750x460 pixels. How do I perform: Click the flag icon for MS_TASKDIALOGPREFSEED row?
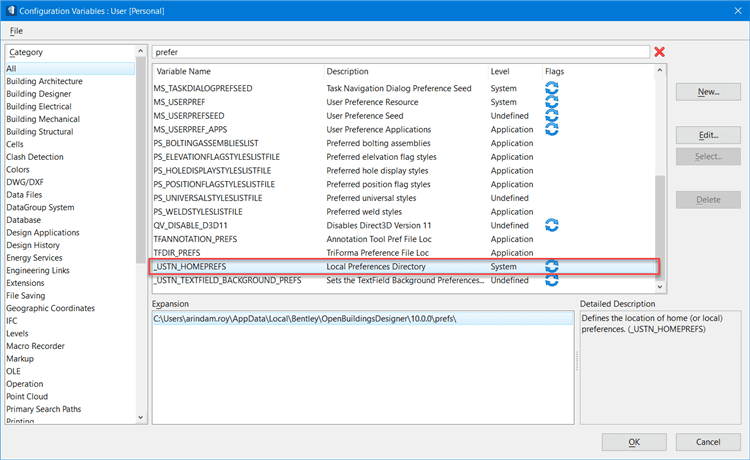551,88
